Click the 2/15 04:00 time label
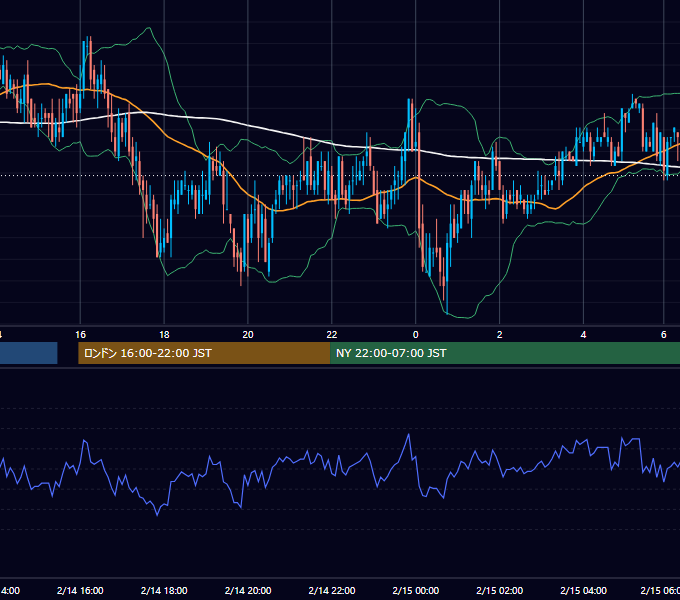Image resolution: width=680 pixels, height=600 pixels. (x=583, y=590)
